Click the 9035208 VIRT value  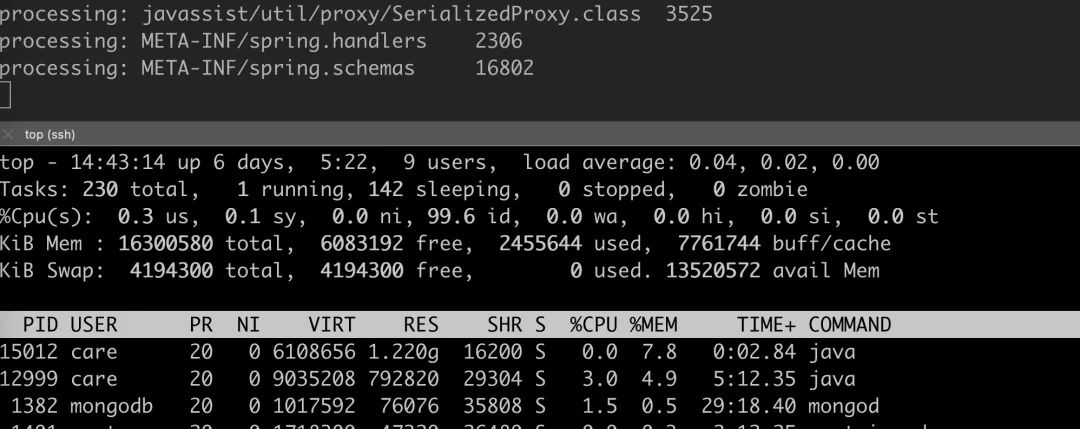pos(314,379)
